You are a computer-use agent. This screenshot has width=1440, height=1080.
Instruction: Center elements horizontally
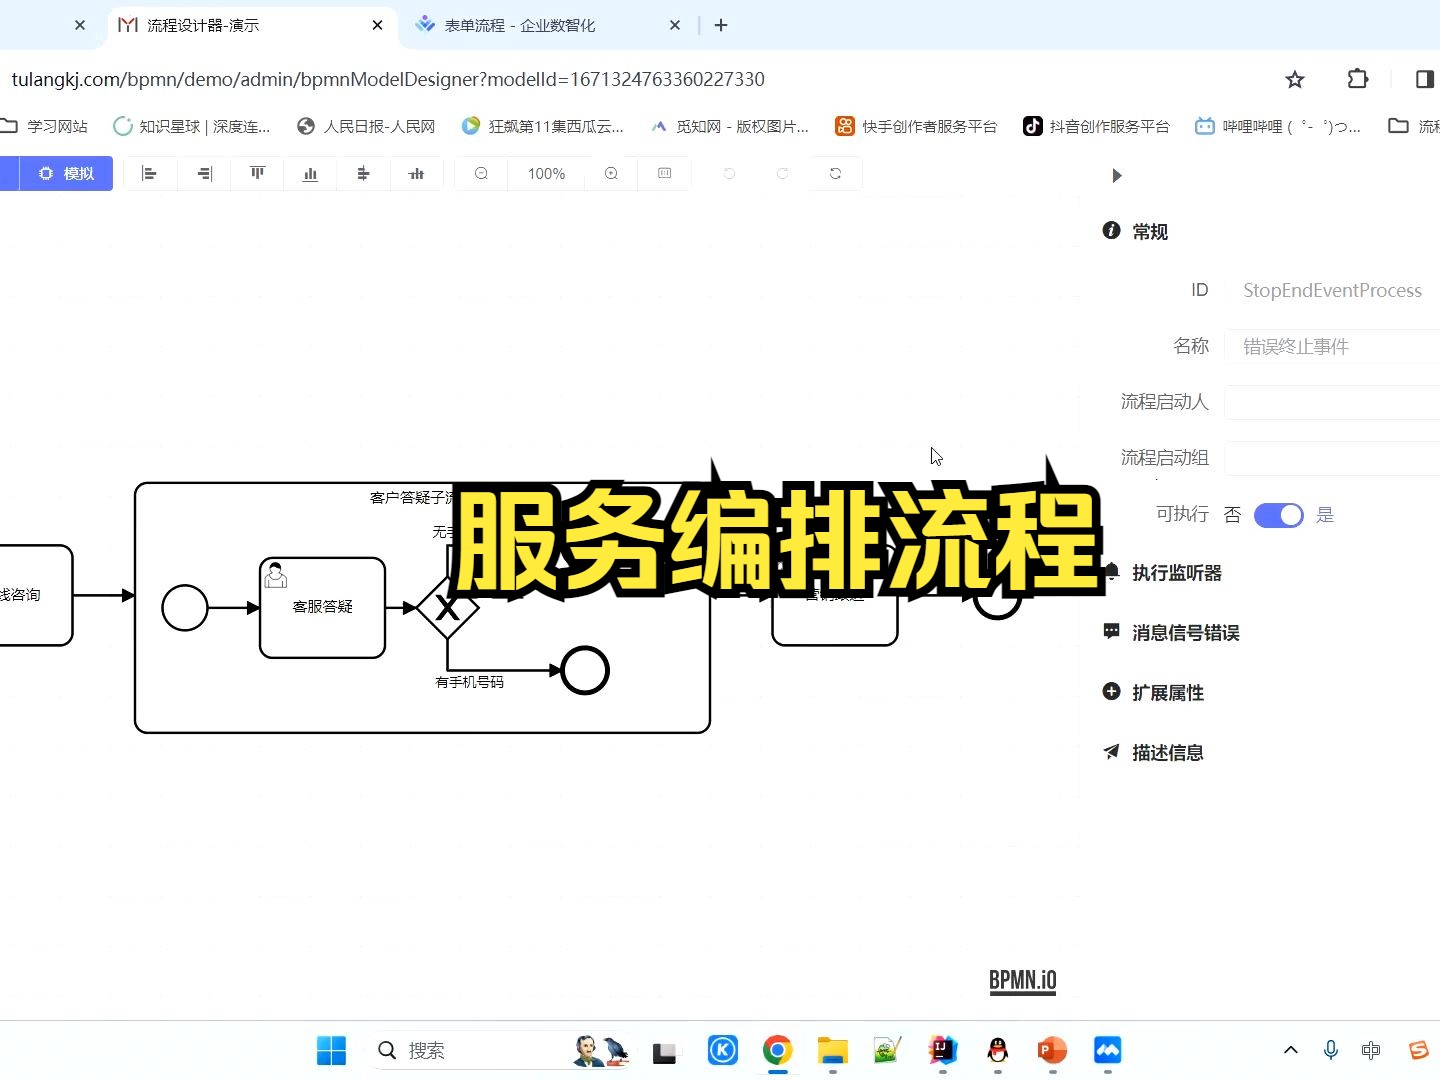[x=363, y=174]
